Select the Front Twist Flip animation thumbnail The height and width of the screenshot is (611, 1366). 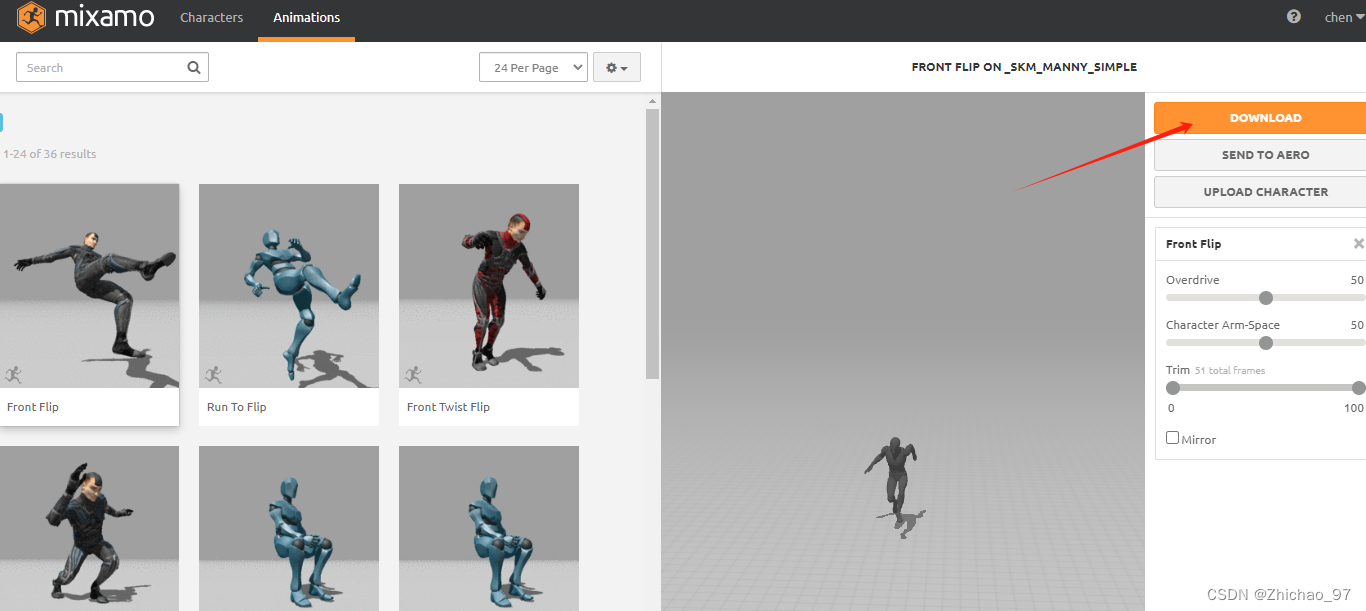tap(489, 286)
